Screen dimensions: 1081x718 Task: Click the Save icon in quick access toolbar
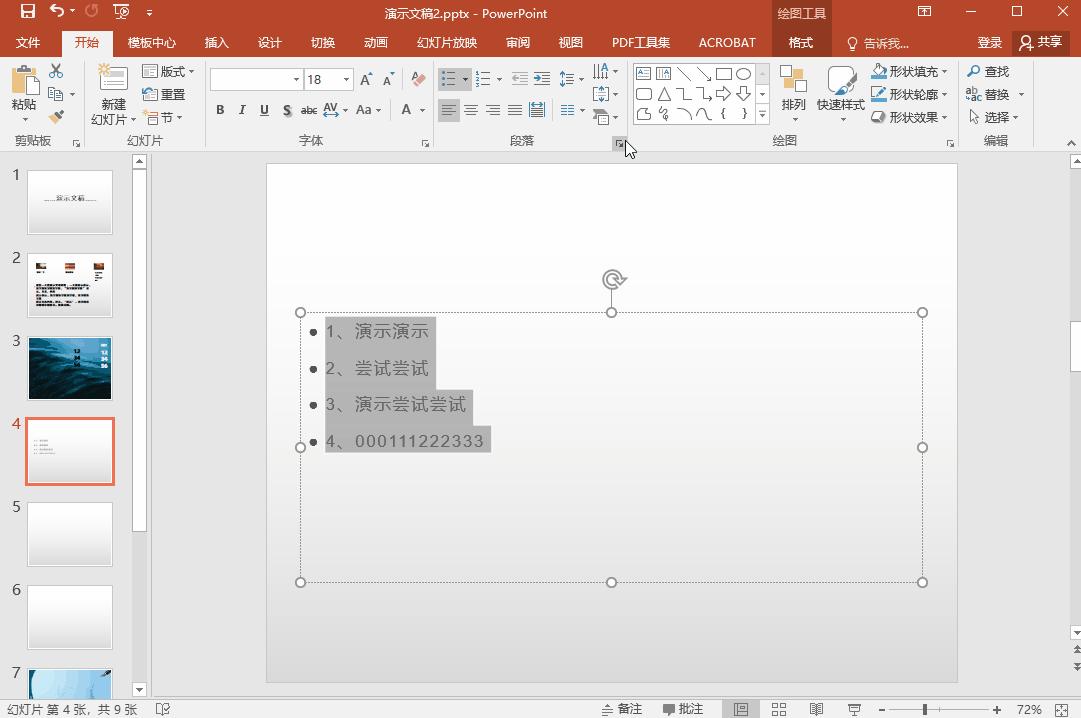click(28, 12)
